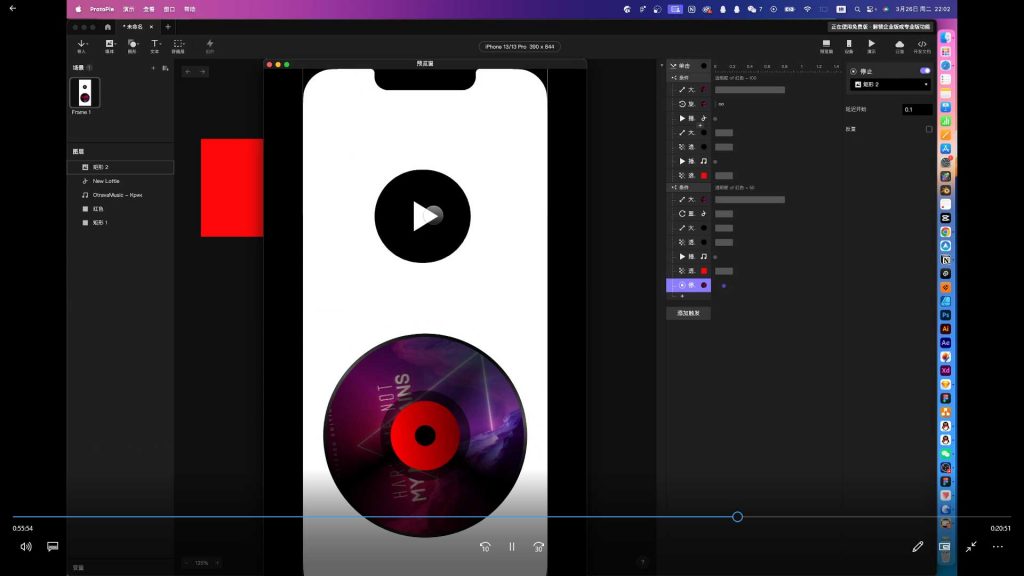The width and height of the screenshot is (1024, 576).
Task: Click the 添加触发 add trigger button
Action: tap(688, 313)
